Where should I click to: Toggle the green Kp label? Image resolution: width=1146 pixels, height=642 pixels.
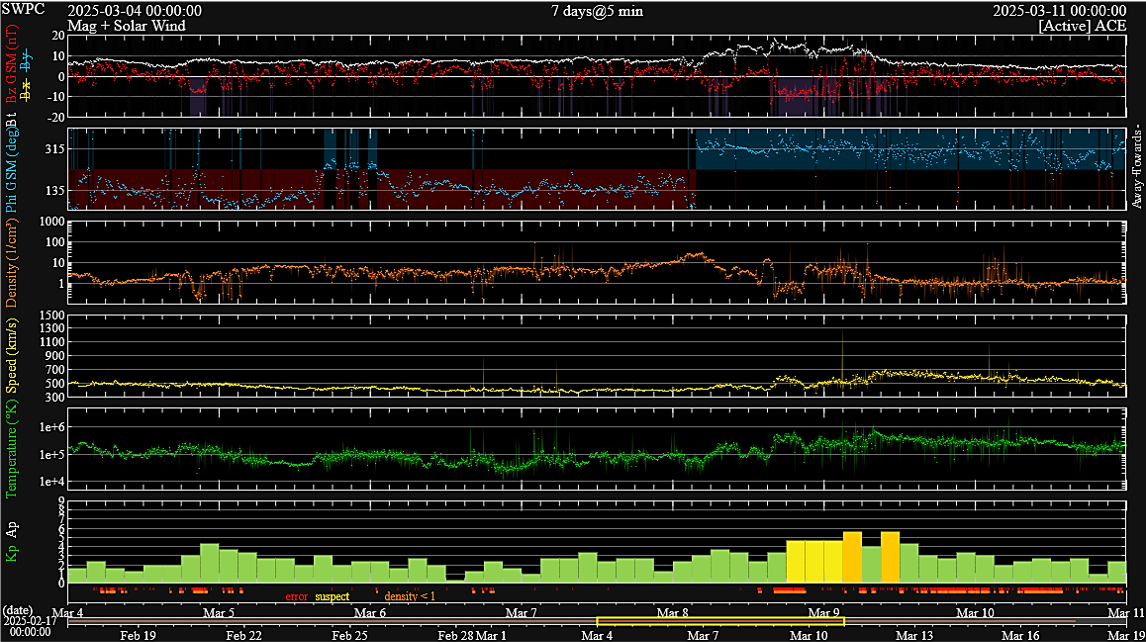tap(12, 553)
